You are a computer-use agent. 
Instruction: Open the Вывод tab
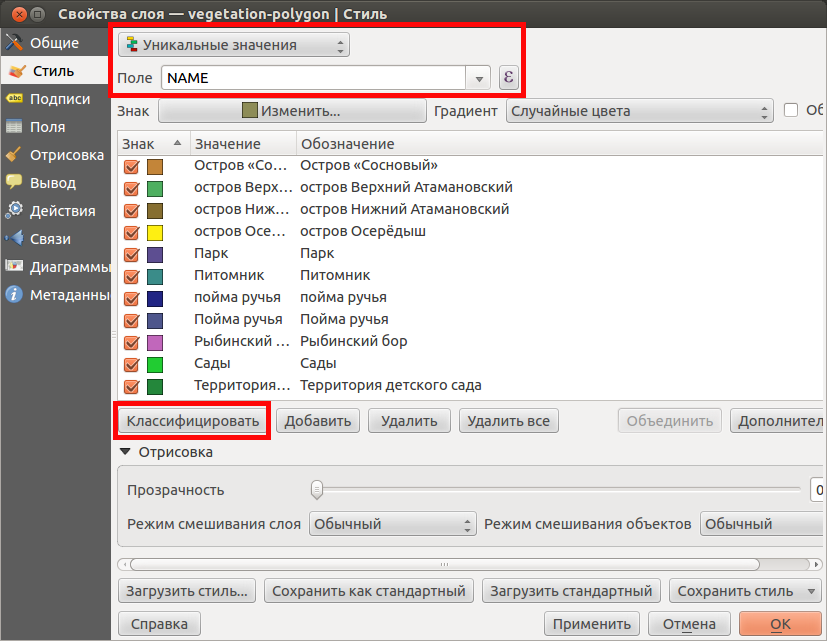[55, 183]
